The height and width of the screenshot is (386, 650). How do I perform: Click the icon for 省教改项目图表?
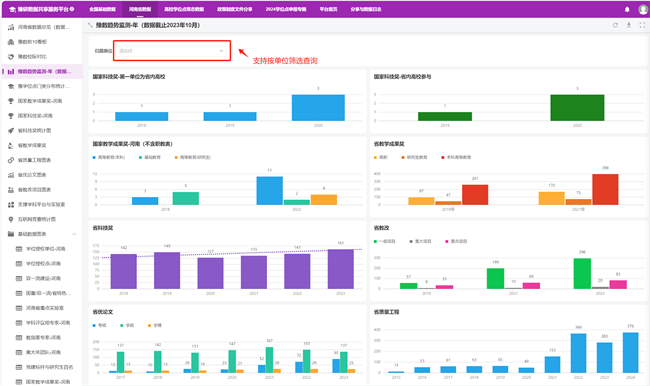tap(11, 190)
